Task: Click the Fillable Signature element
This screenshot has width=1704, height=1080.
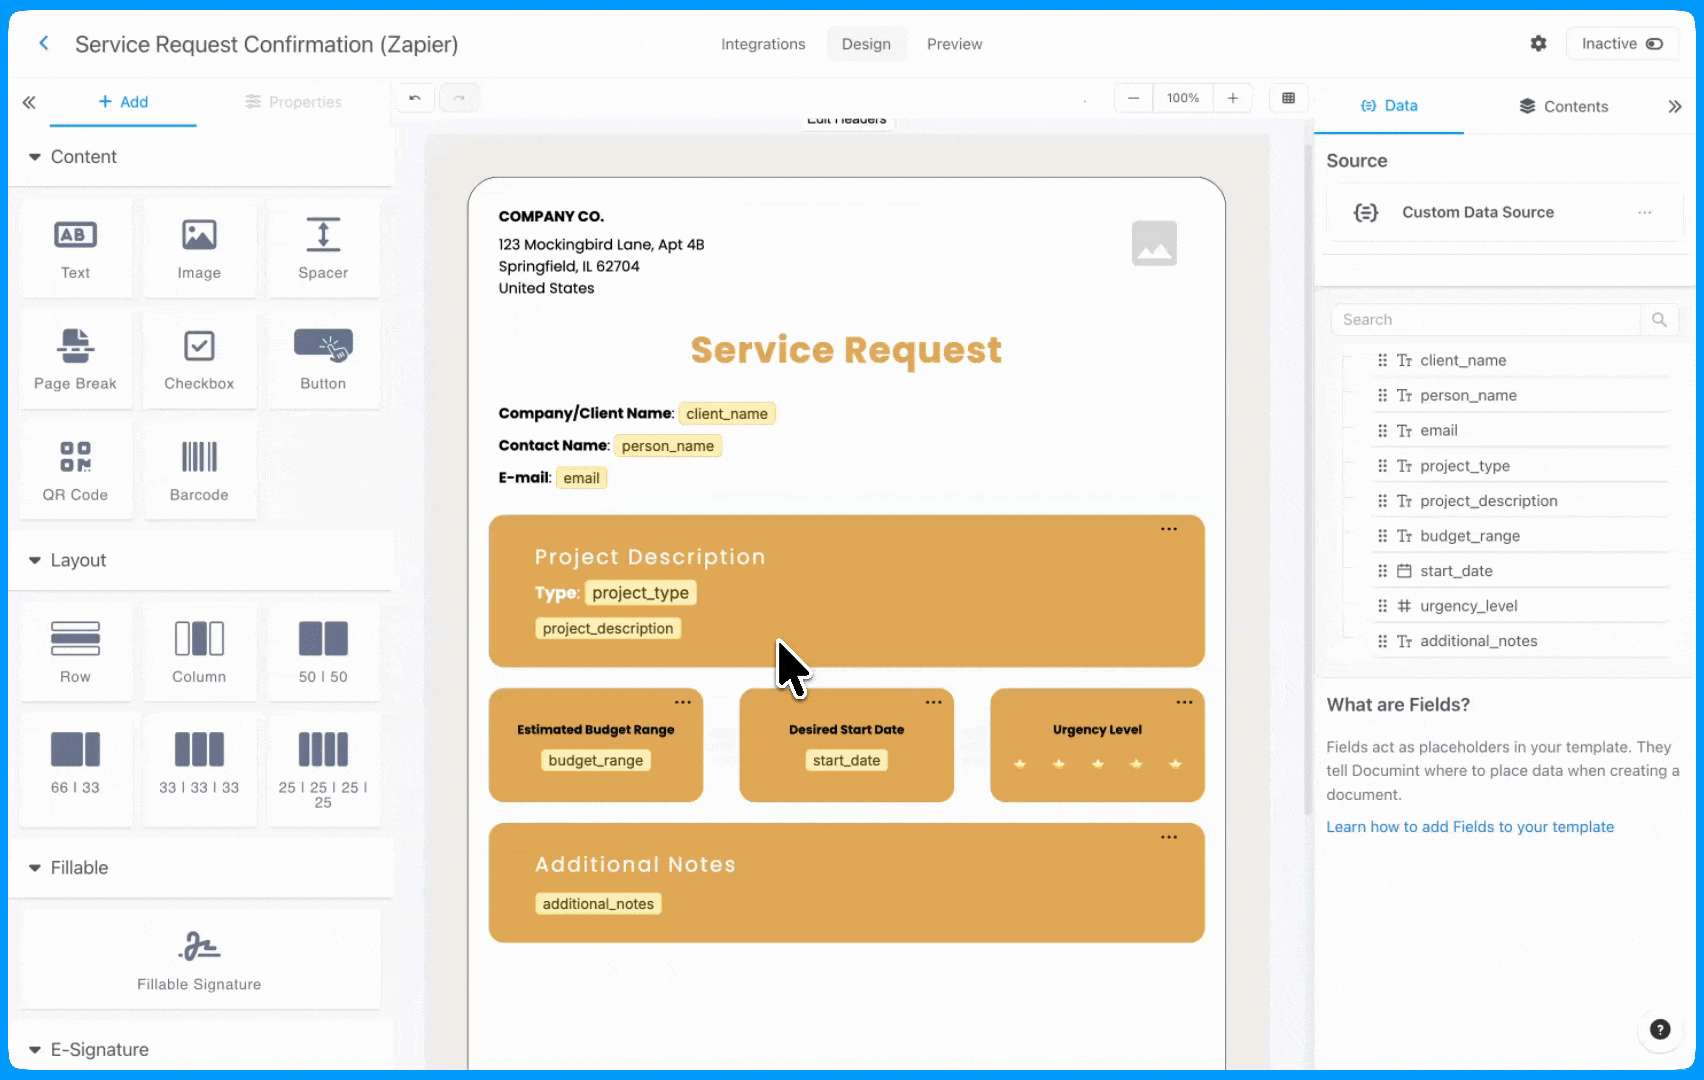Action: 199,960
